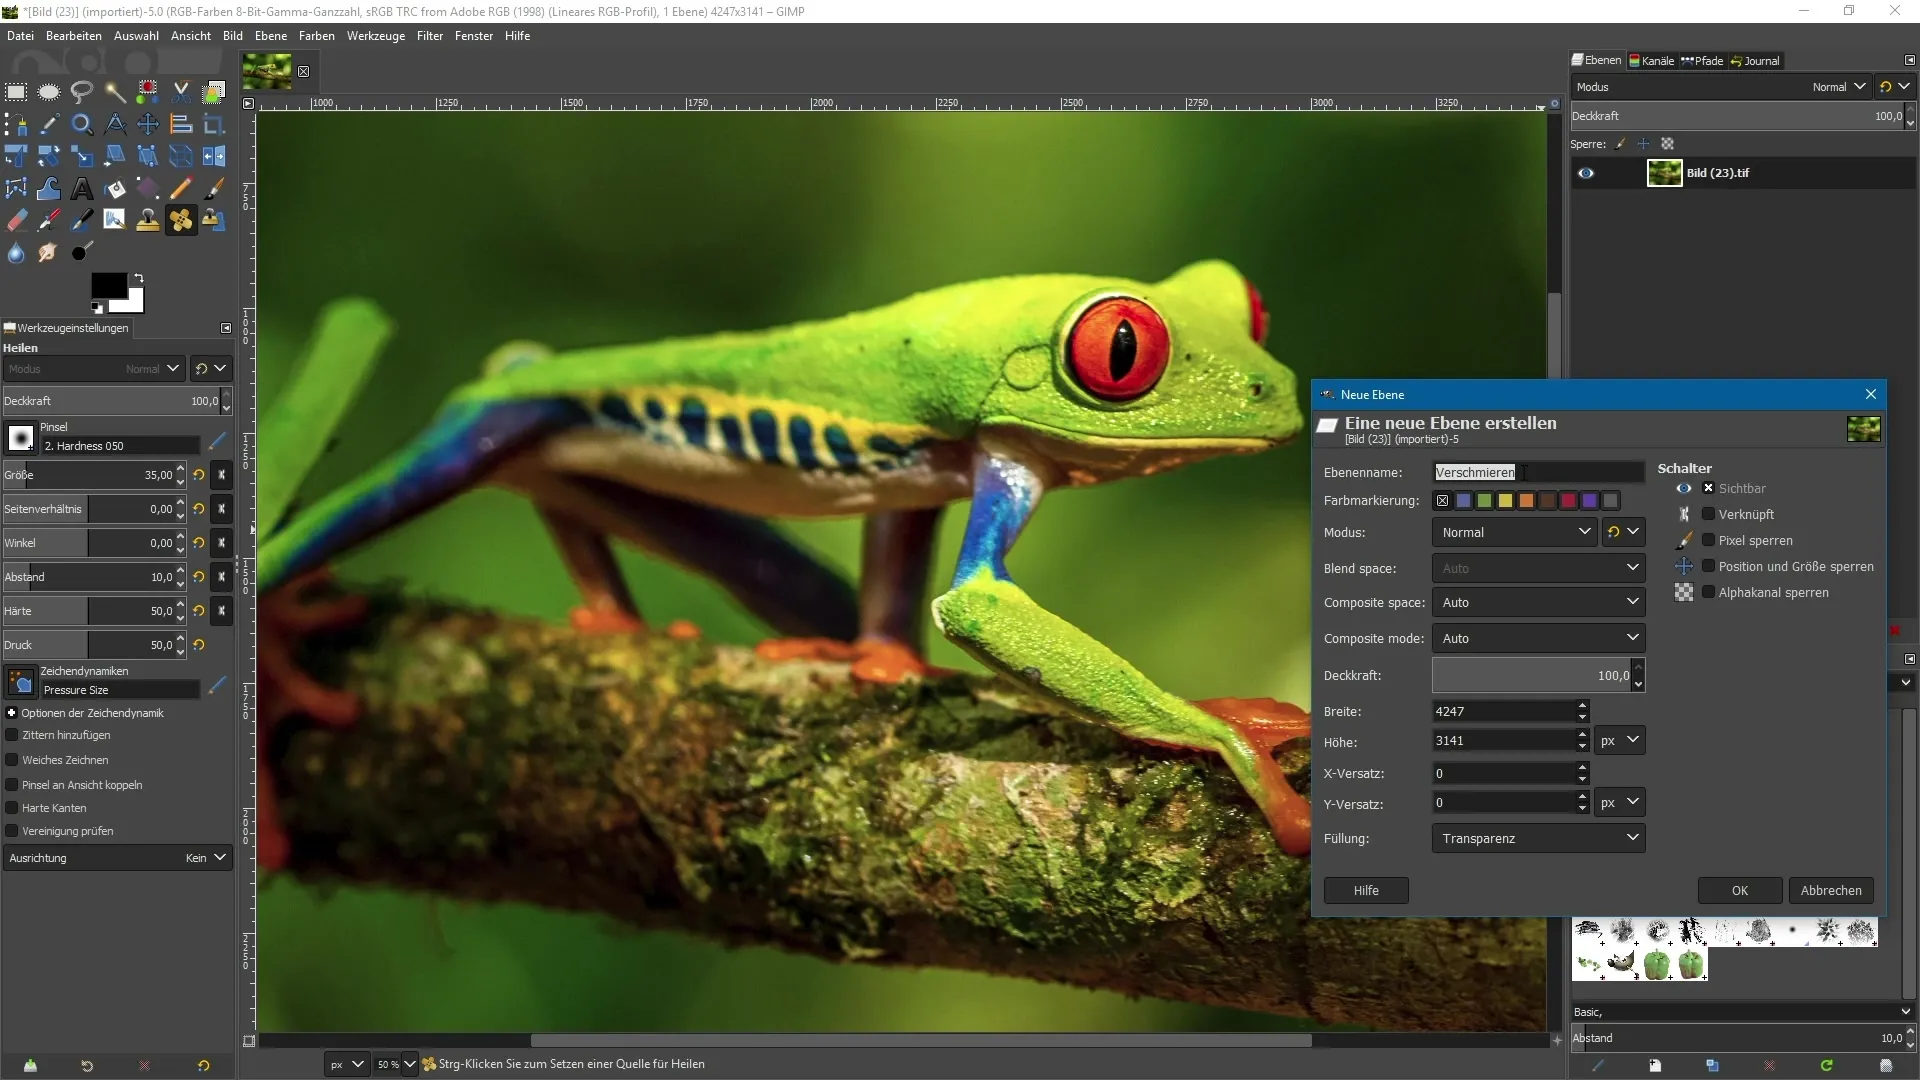Open Y-Versatz unit px dropdown
The image size is (1920, 1080).
pos(1620,803)
